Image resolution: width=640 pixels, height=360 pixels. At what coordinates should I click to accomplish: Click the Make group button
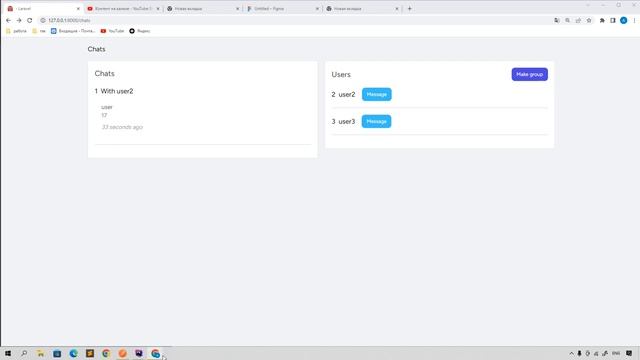click(529, 74)
